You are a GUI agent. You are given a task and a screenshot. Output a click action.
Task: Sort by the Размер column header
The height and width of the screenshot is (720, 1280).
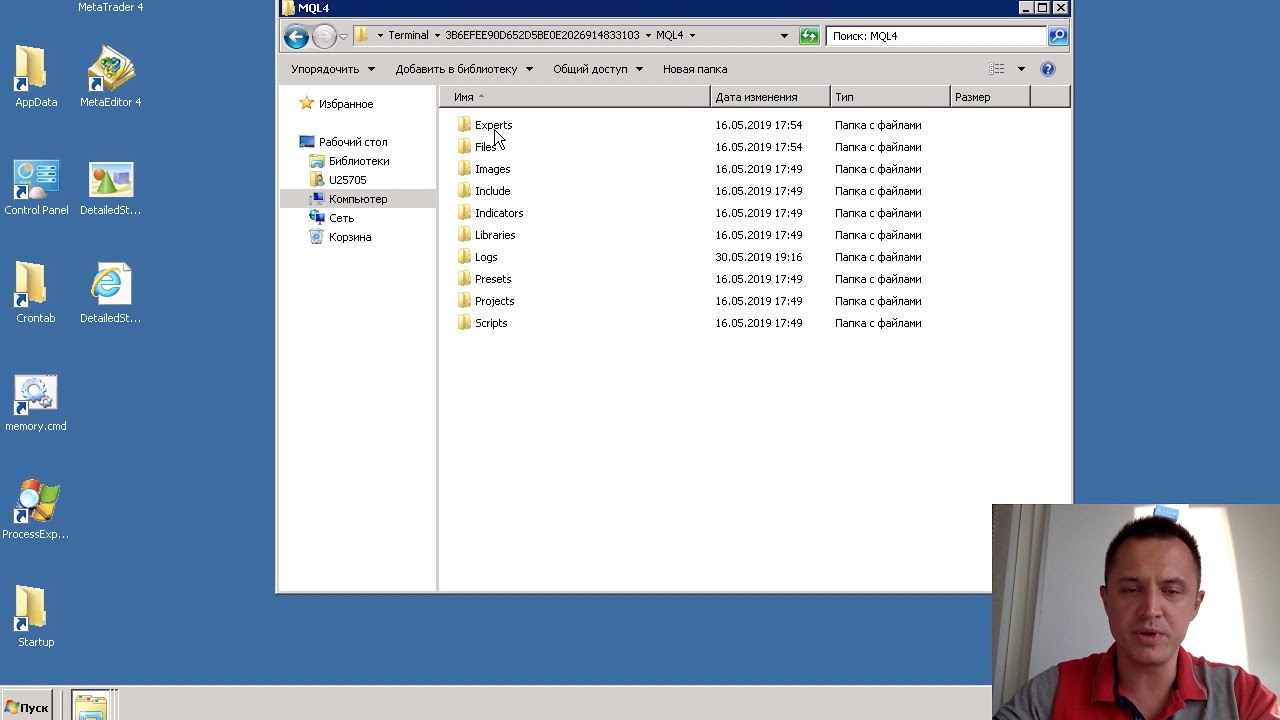tap(990, 97)
